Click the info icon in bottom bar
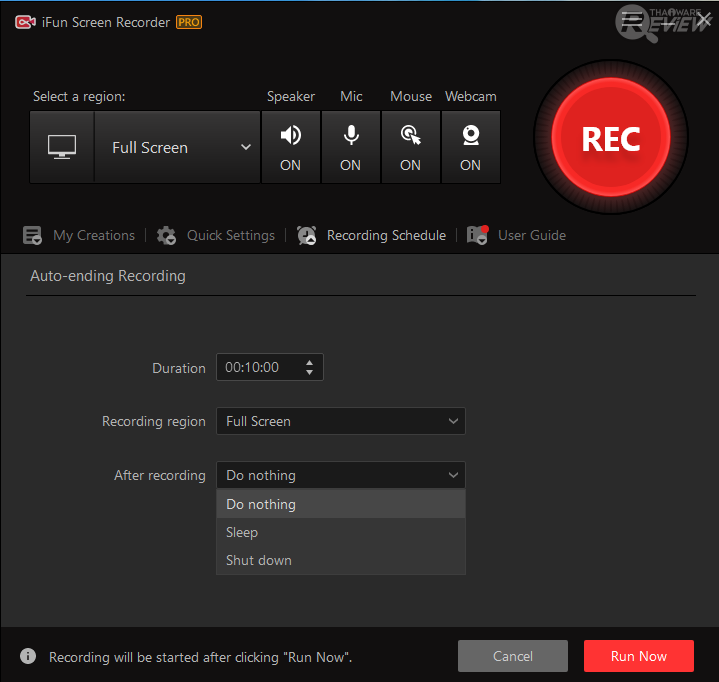719x682 pixels. tap(28, 656)
